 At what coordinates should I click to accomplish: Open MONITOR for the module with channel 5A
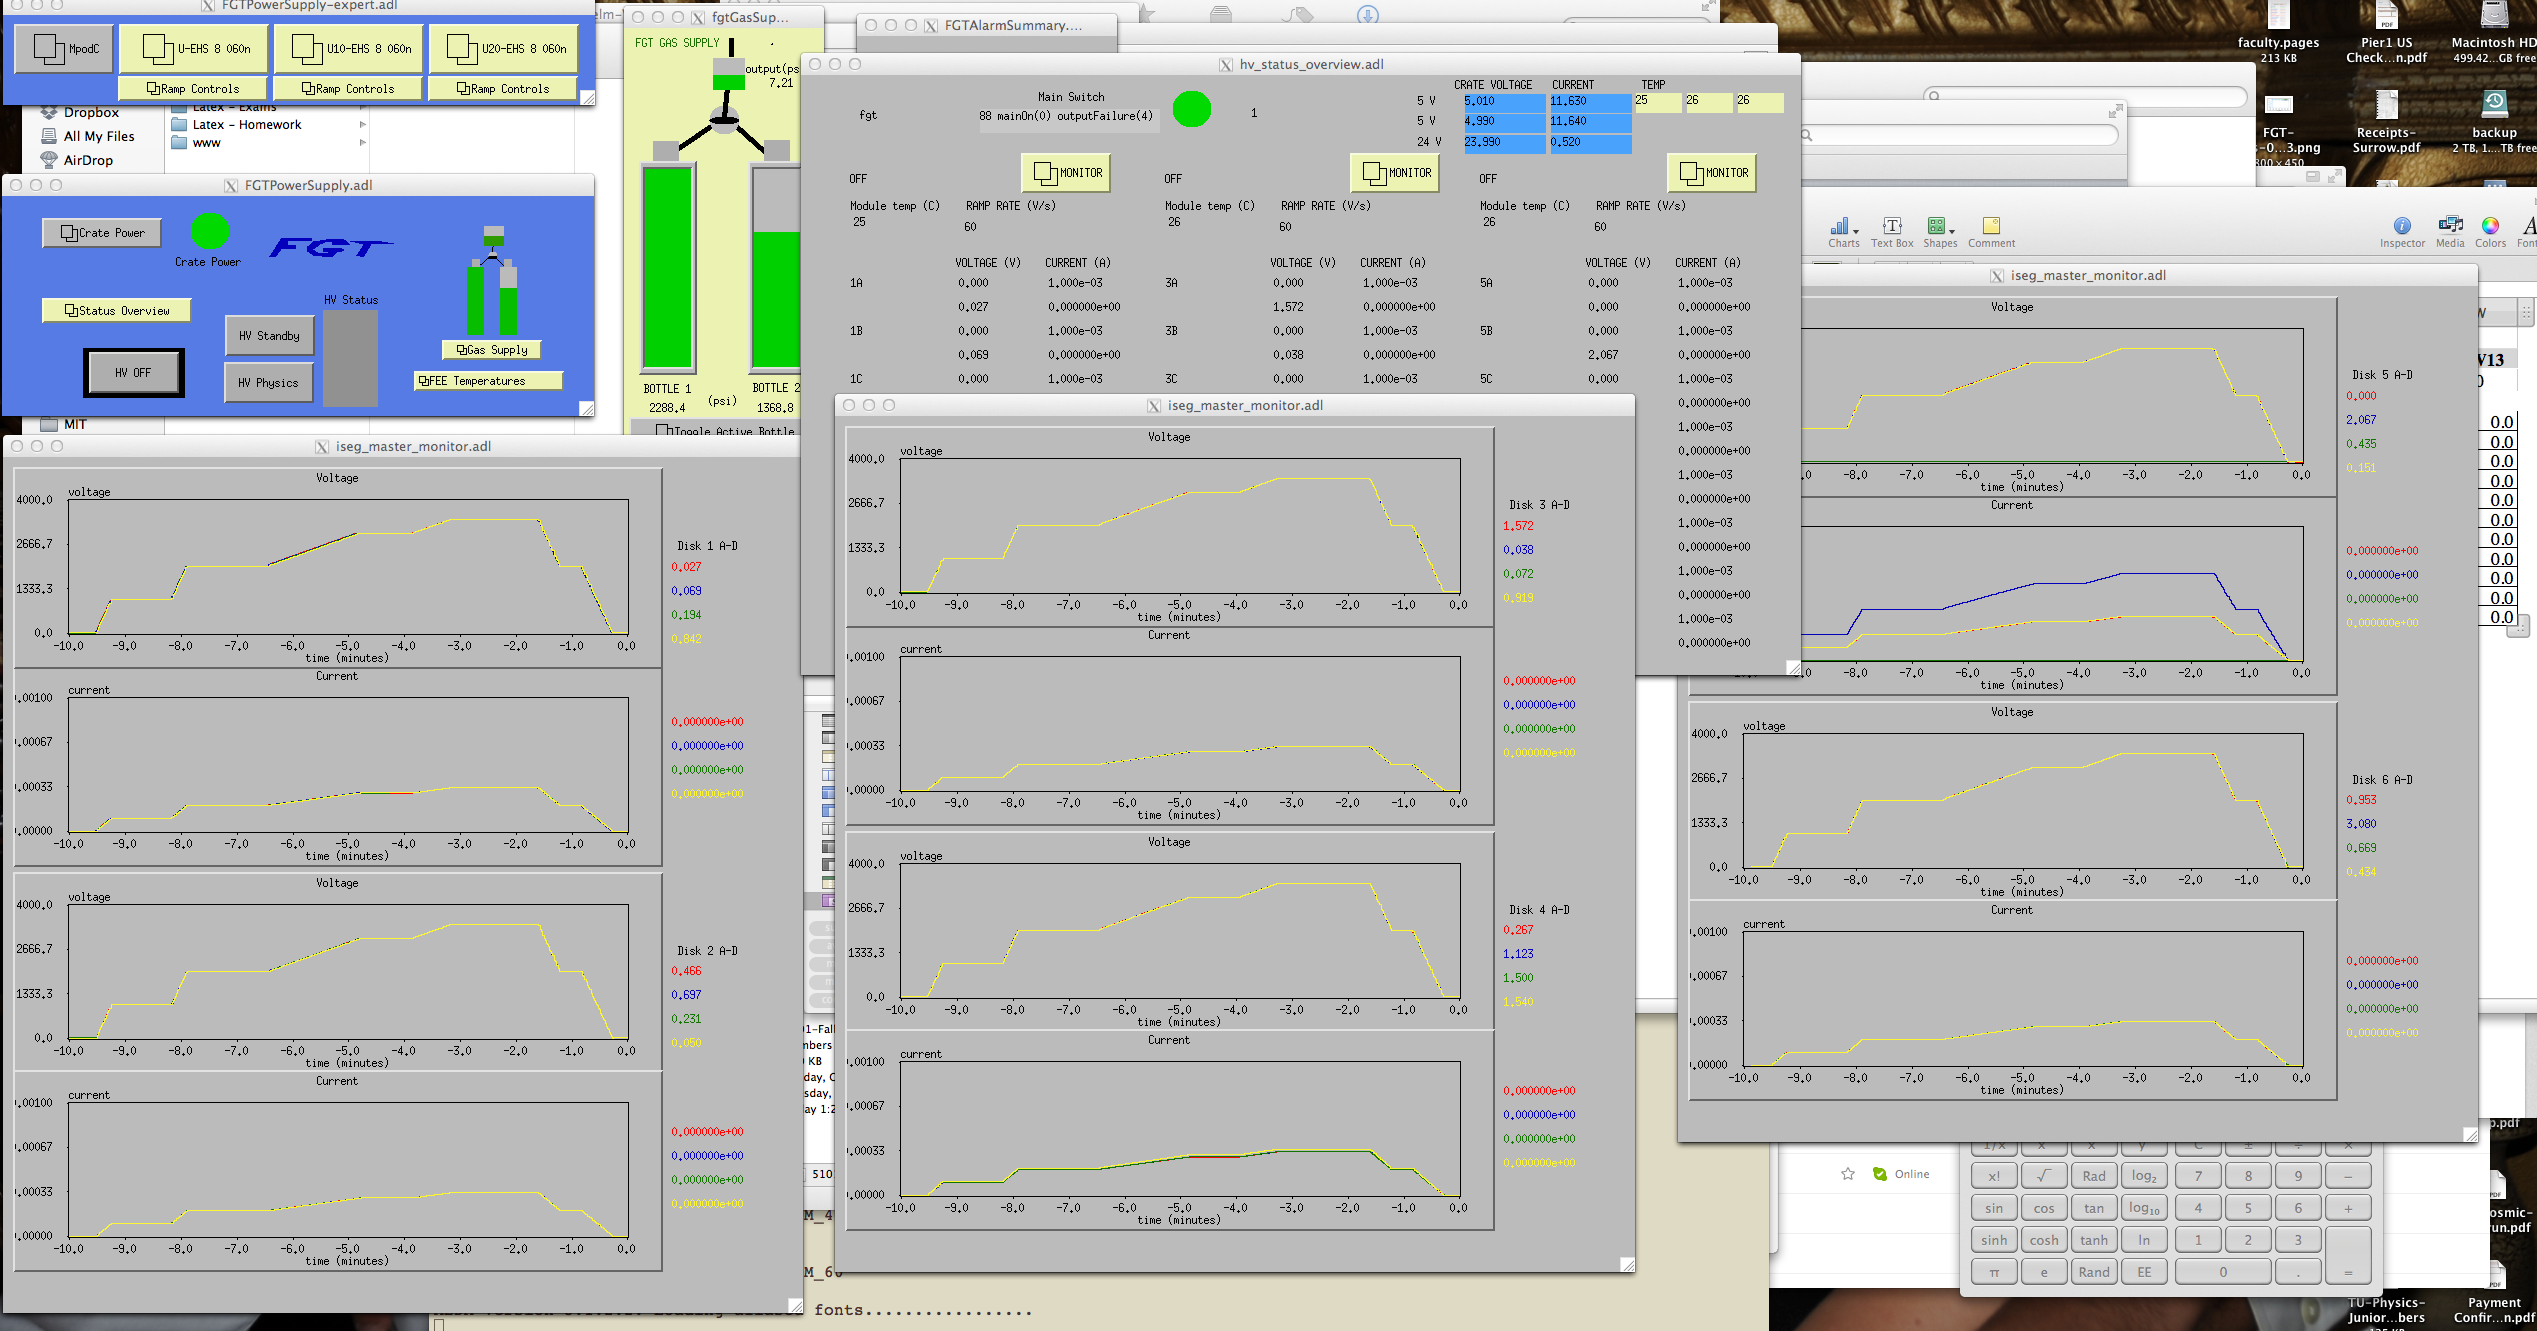(x=1712, y=173)
